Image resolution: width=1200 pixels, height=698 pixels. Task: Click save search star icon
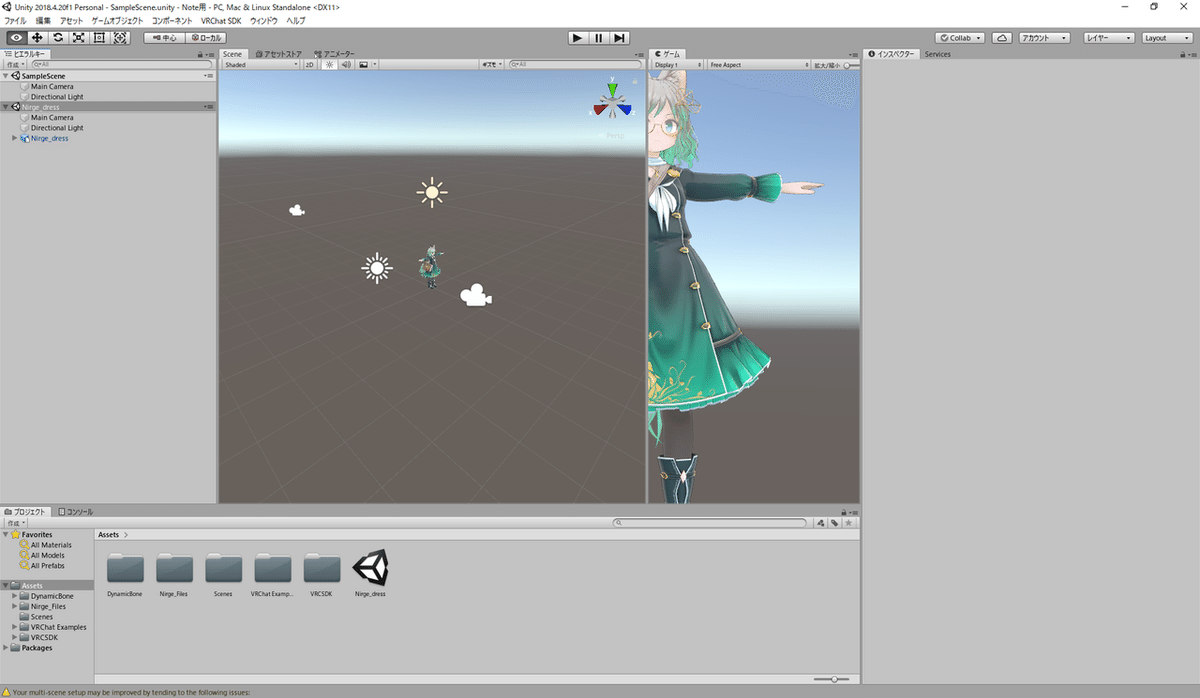pyautogui.click(x=849, y=523)
